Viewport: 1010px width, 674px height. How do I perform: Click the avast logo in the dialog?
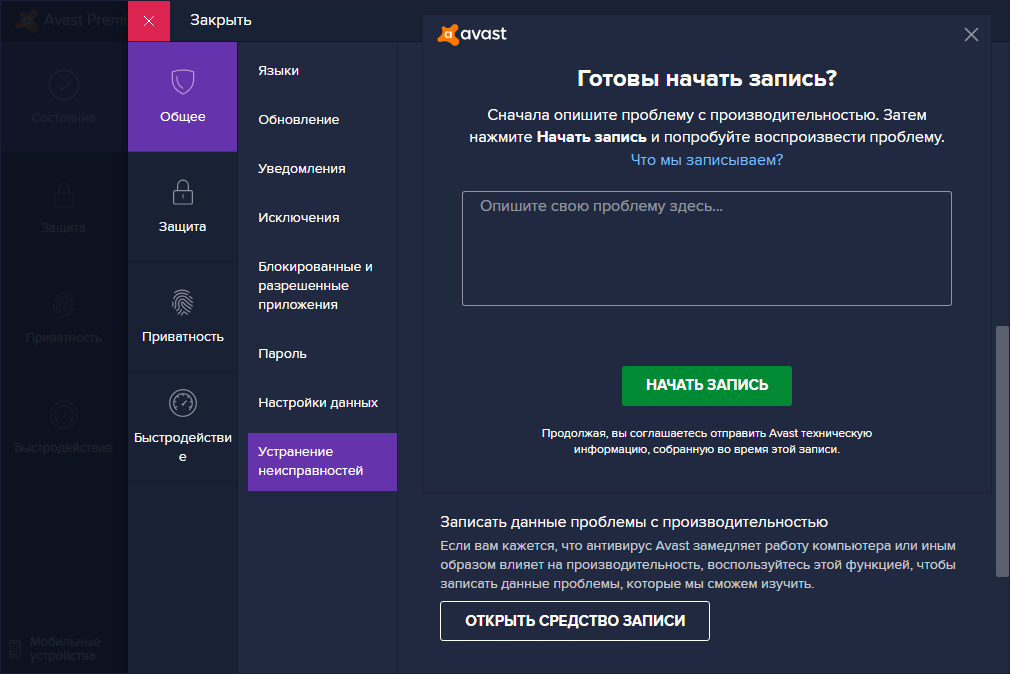click(472, 34)
